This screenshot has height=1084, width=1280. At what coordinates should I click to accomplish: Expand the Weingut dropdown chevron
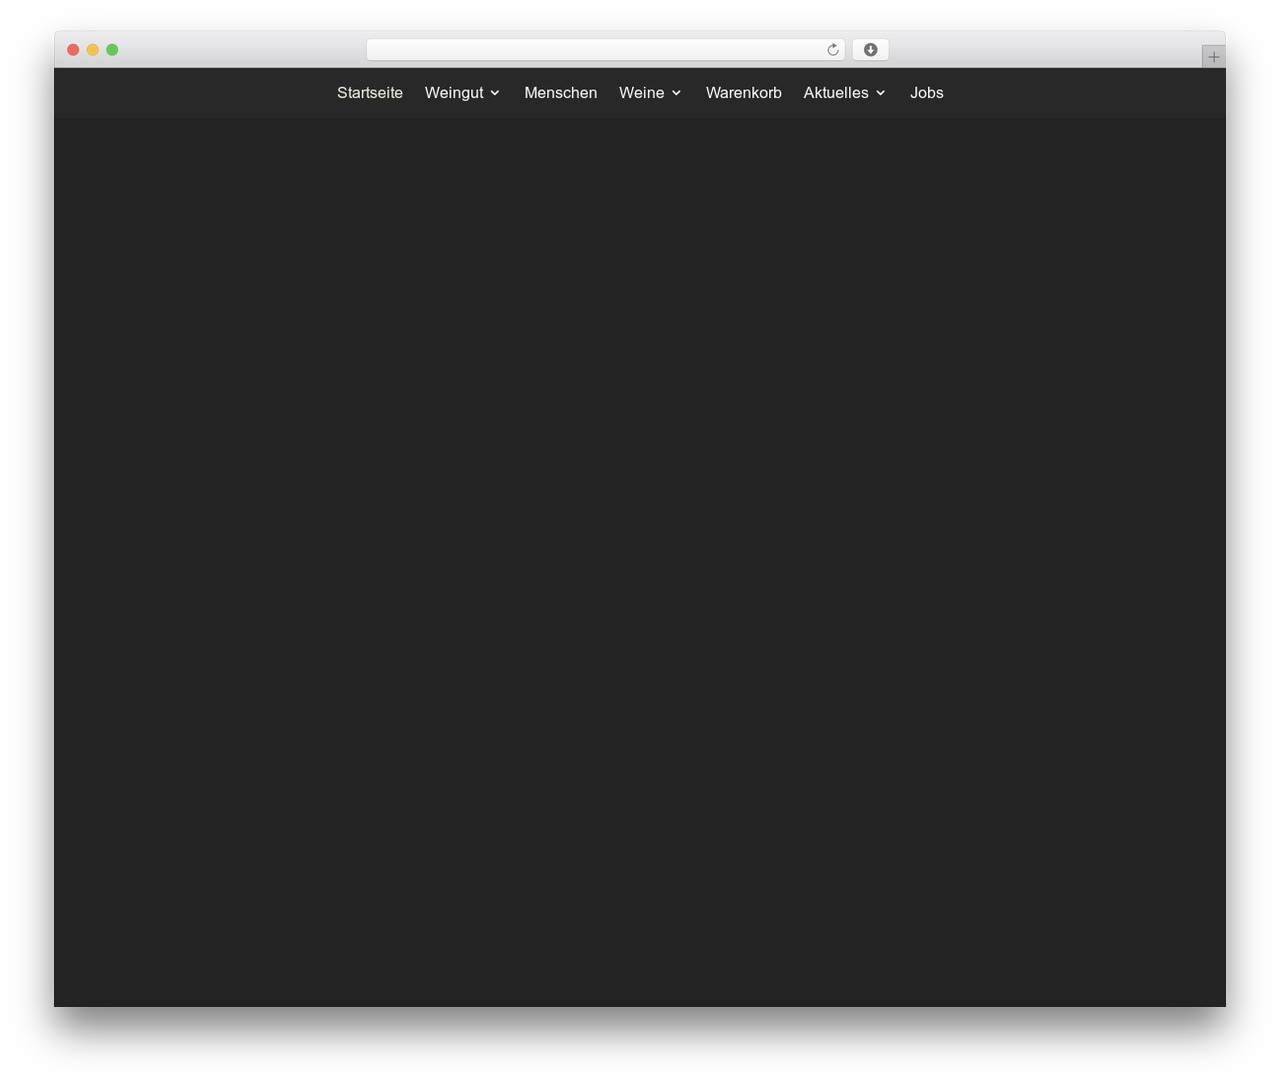point(495,93)
